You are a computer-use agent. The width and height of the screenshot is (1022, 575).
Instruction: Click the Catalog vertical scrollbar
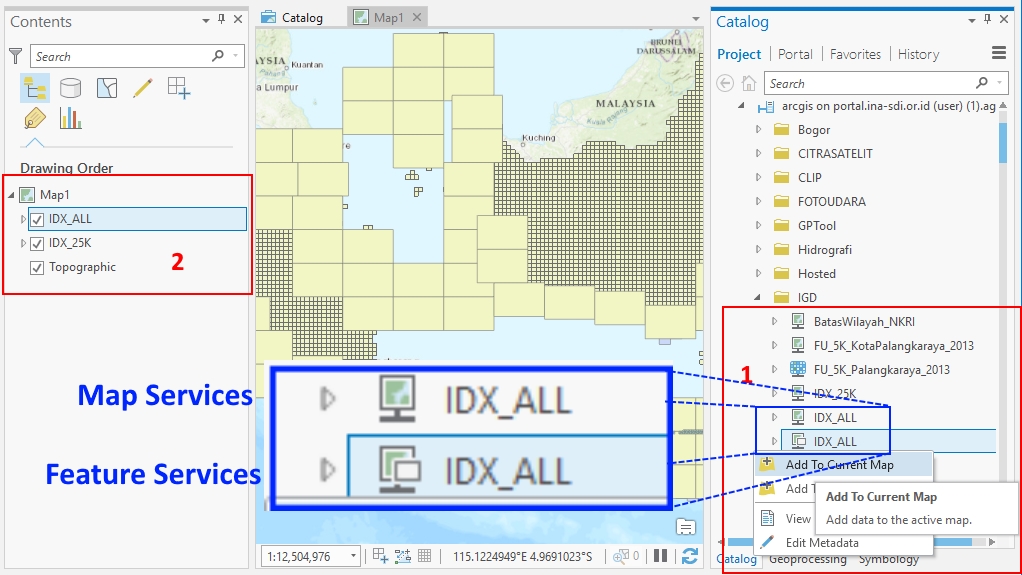pyautogui.click(x=1002, y=143)
